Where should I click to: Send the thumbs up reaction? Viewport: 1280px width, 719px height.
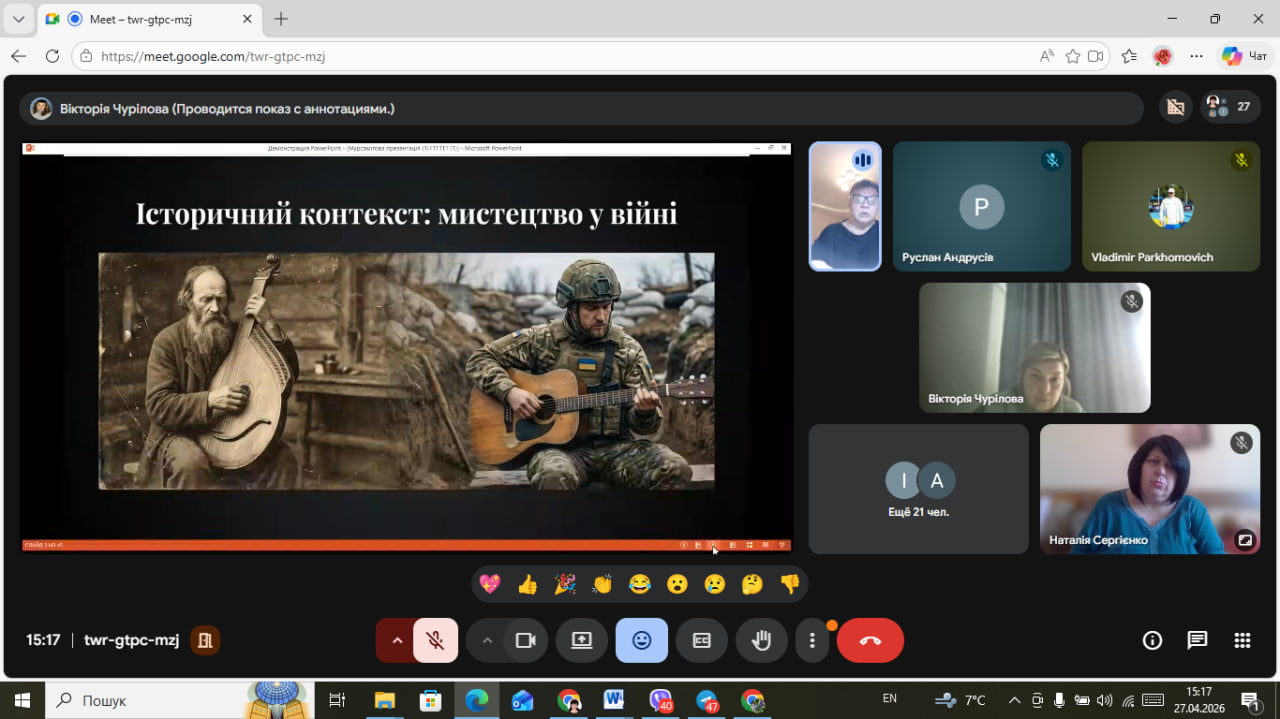tap(527, 584)
